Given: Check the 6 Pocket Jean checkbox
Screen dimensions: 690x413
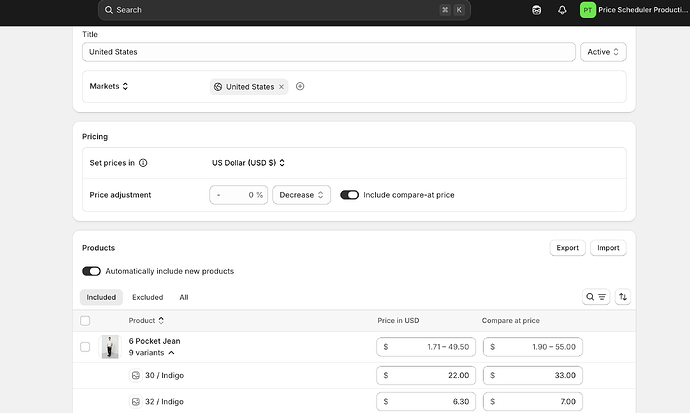Looking at the screenshot, I should tap(85, 347).
